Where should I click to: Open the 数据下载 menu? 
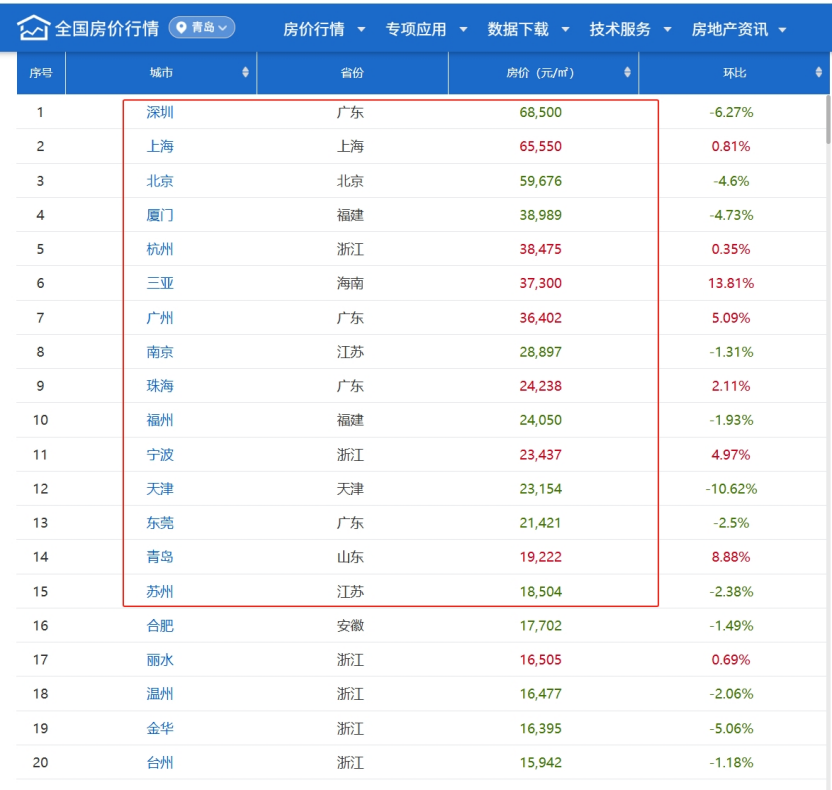518,29
